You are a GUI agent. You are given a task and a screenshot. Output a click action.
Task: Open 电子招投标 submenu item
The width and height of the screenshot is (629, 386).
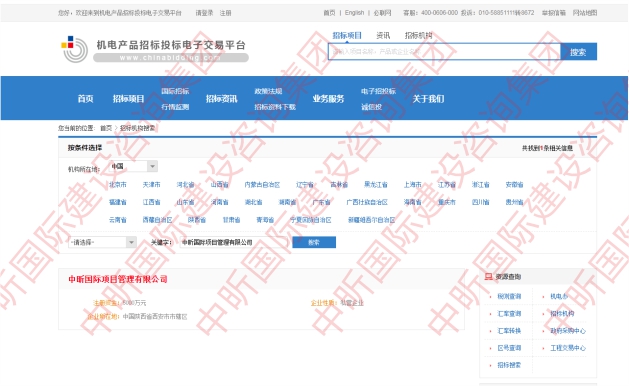point(378,91)
